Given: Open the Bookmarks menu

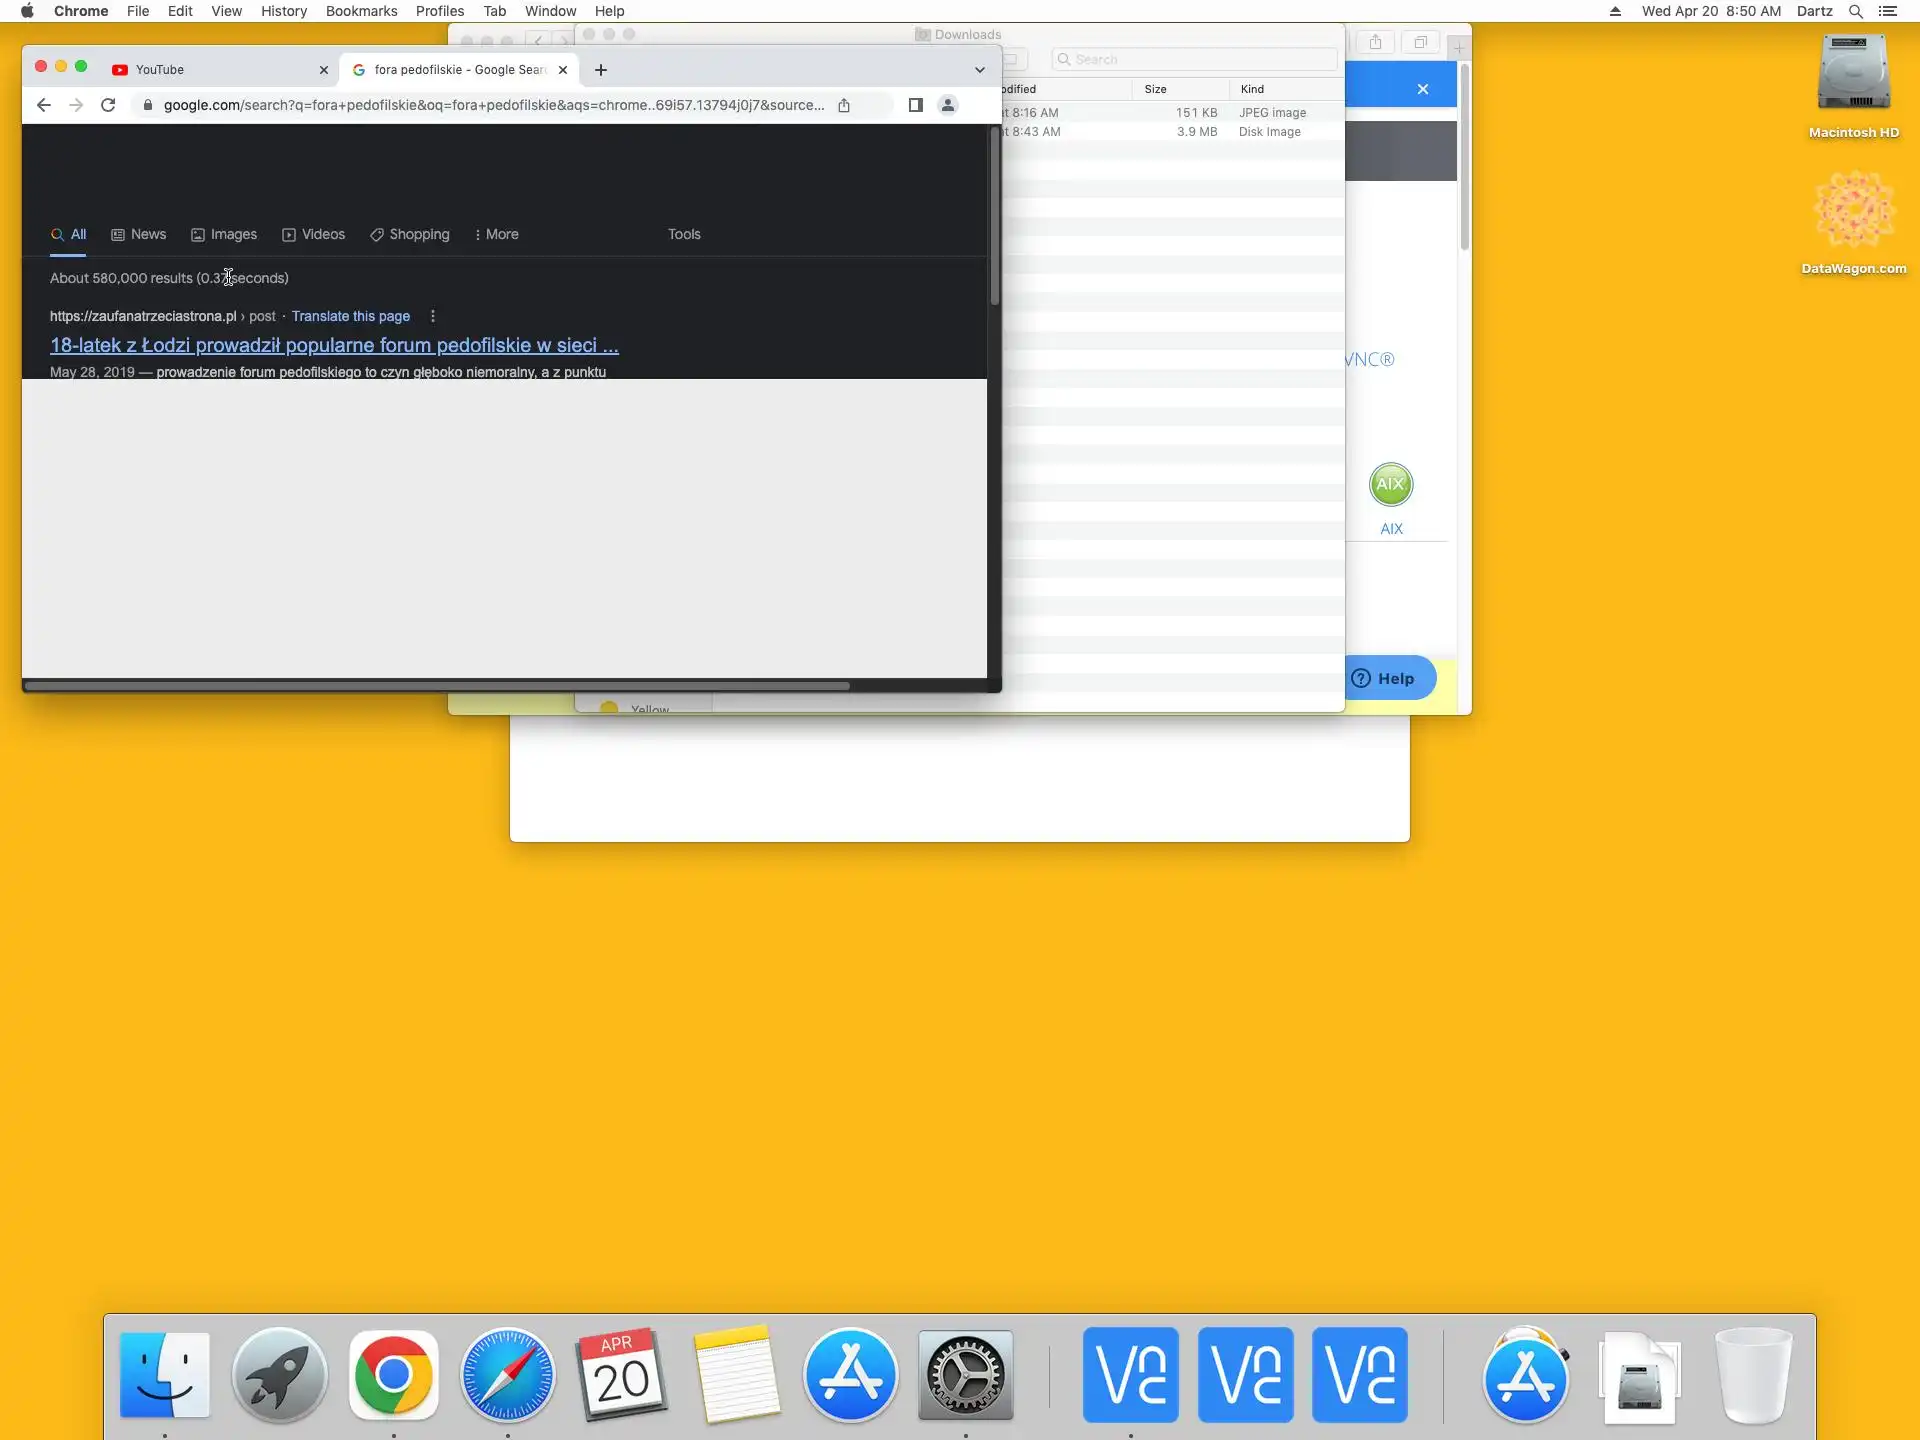Looking at the screenshot, I should click(361, 11).
